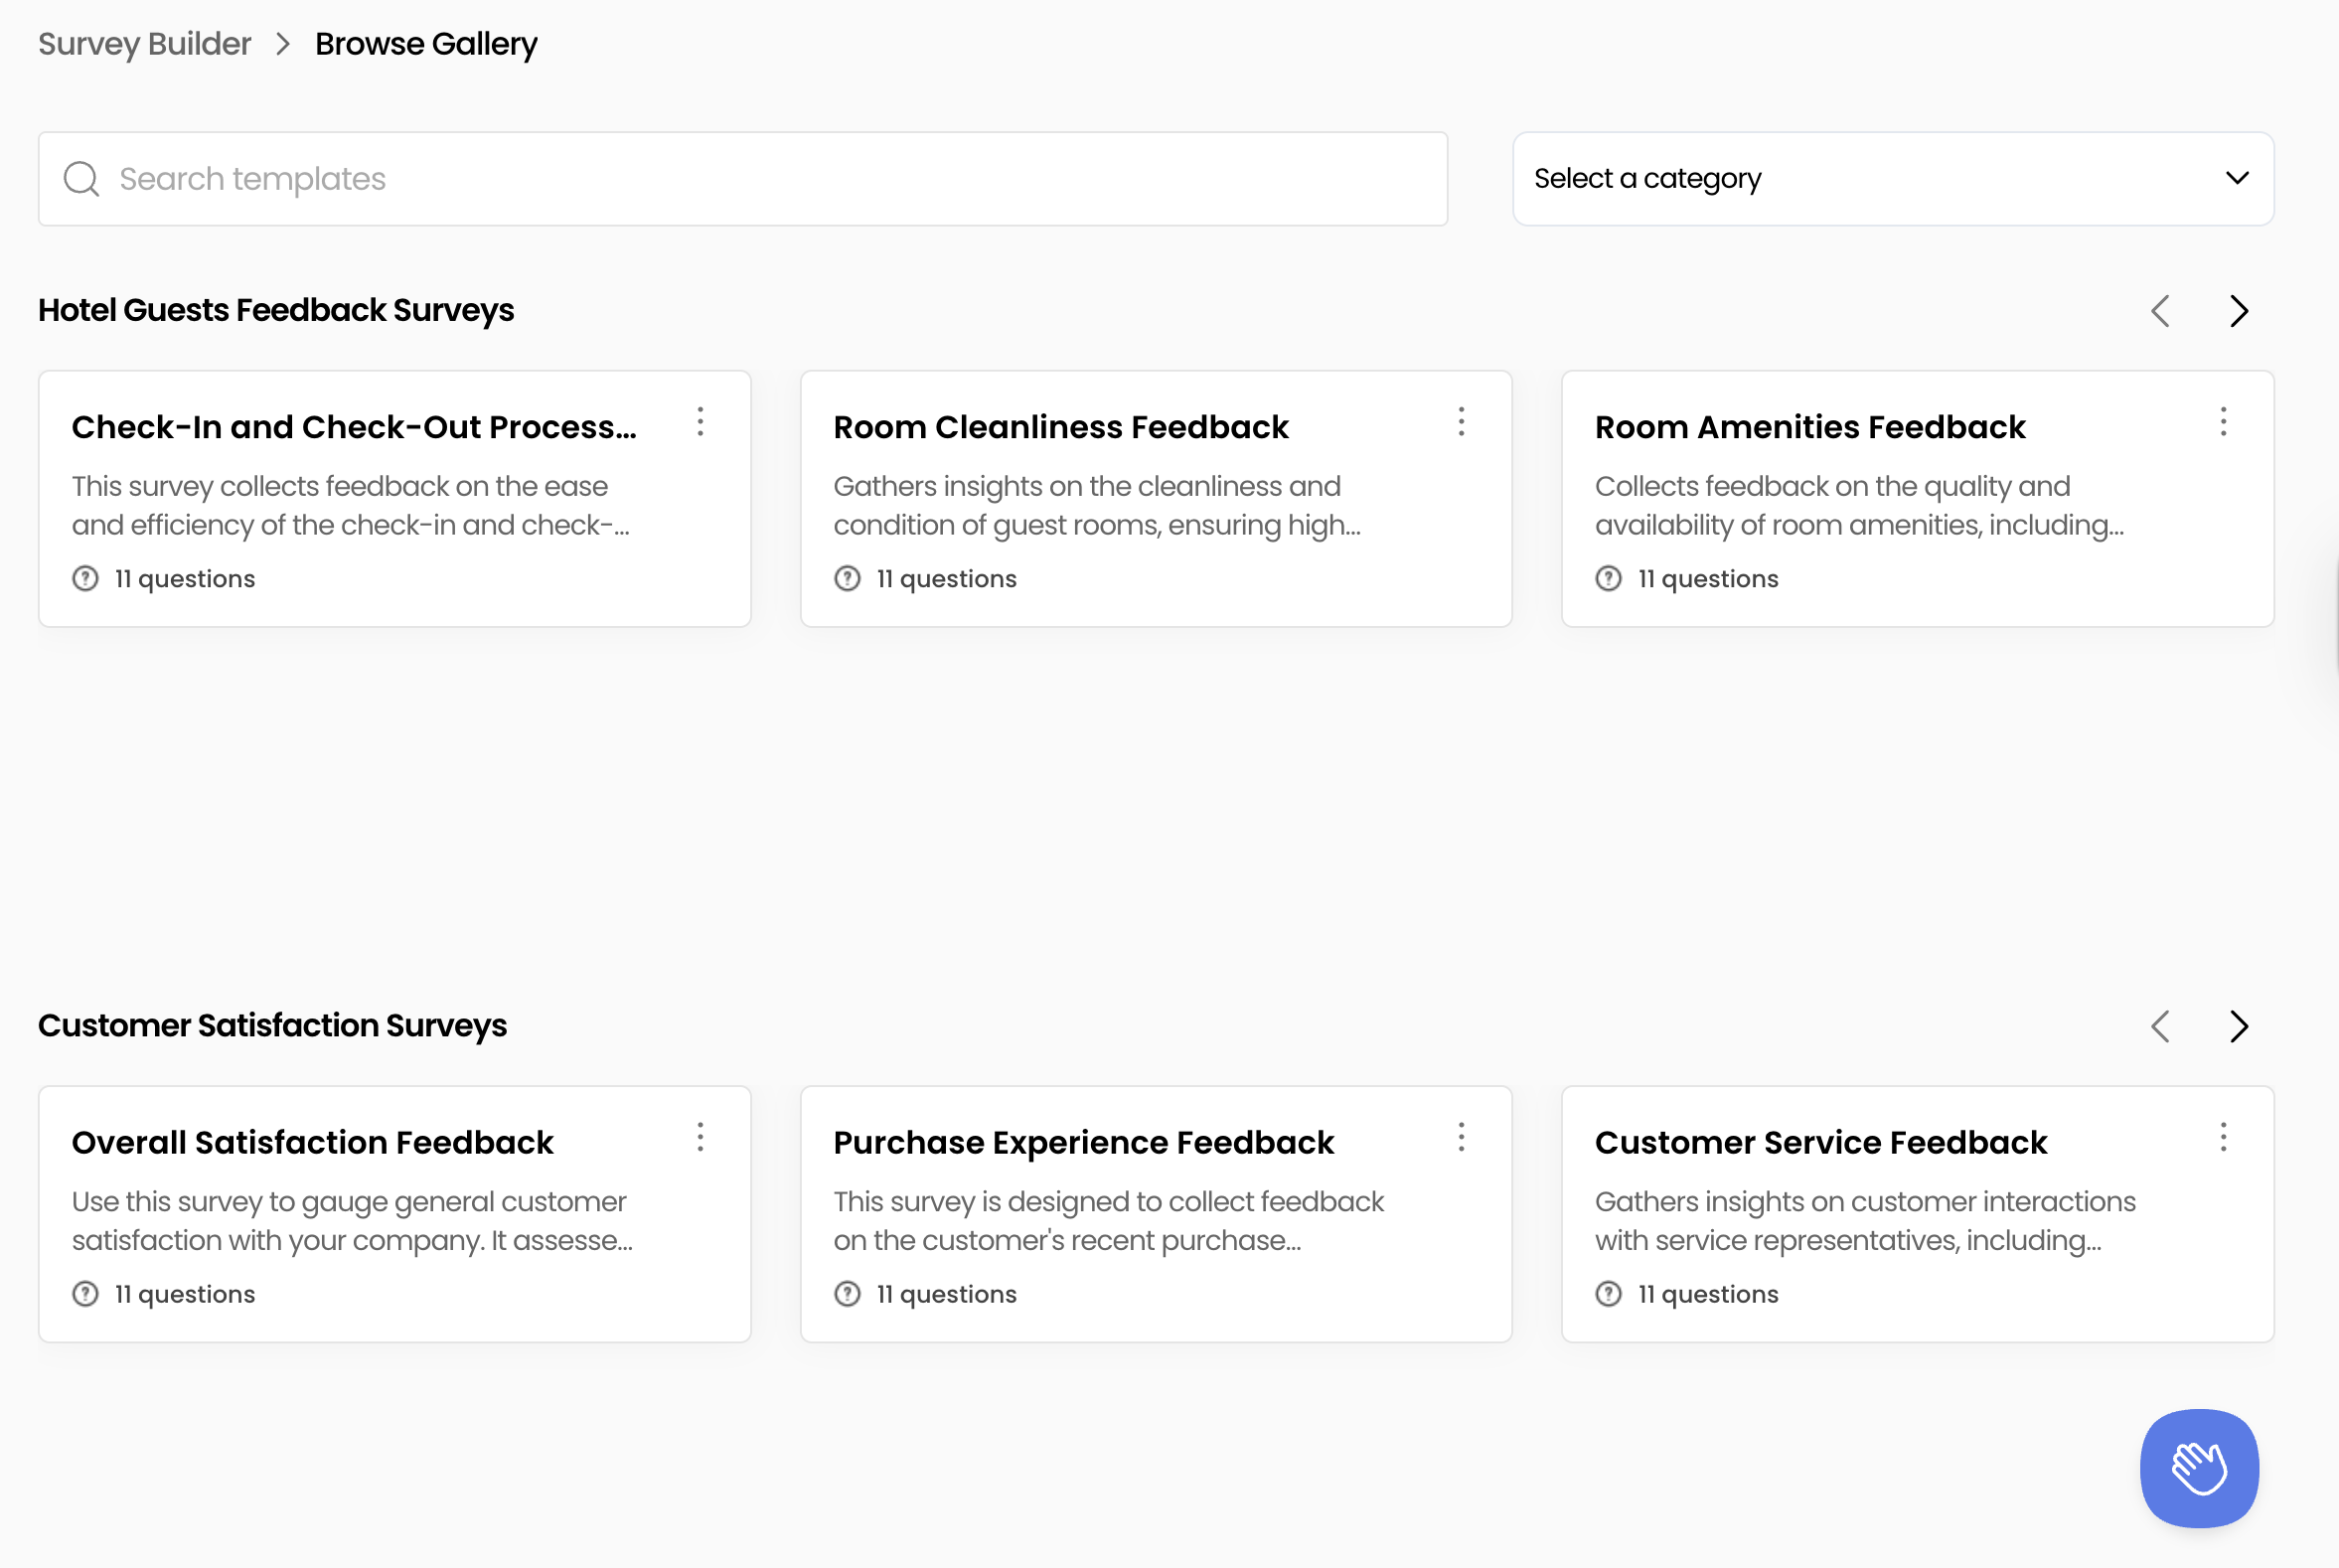The height and width of the screenshot is (1568, 2339).
Task: Open the Select a category dropdown
Action: pyautogui.click(x=1893, y=178)
